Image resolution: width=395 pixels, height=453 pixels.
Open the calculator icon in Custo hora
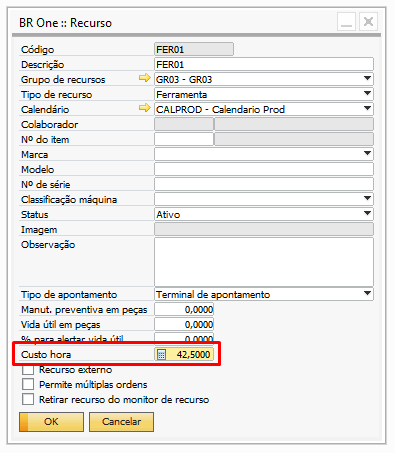pos(161,355)
